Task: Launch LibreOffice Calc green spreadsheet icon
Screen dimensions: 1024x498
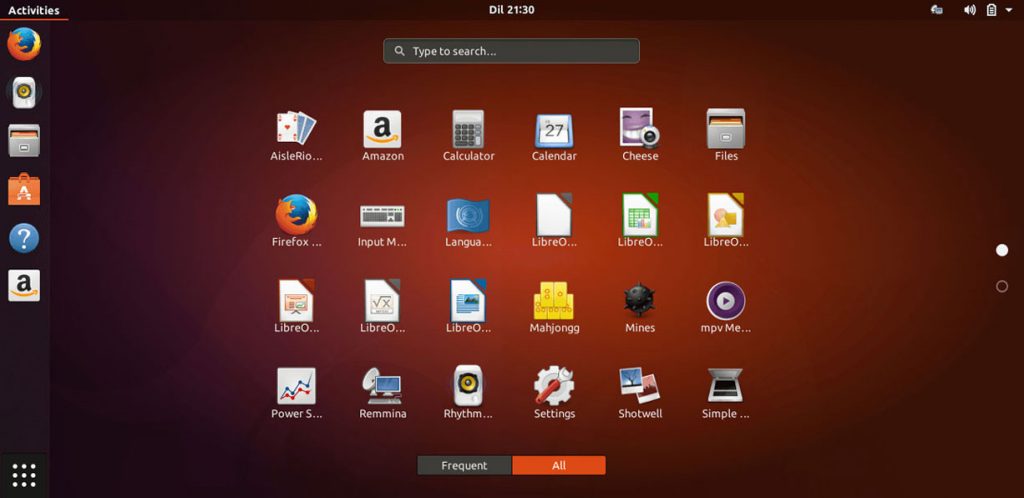Action: point(640,214)
